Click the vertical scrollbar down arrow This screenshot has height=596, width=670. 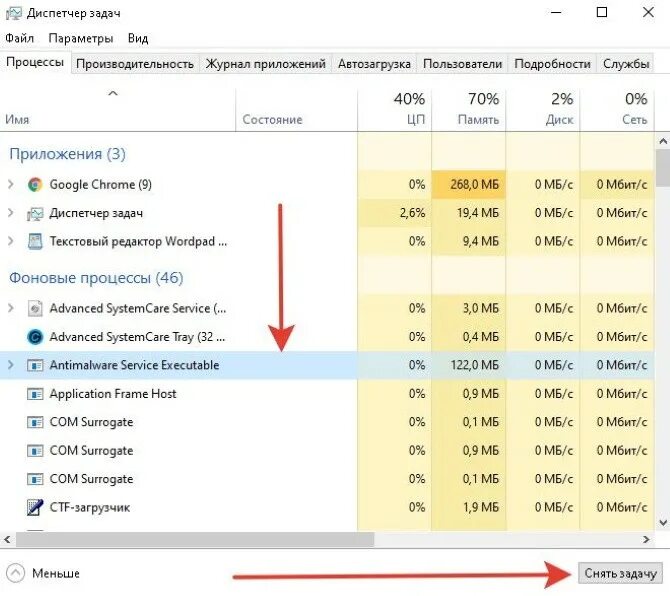pyautogui.click(x=663, y=522)
